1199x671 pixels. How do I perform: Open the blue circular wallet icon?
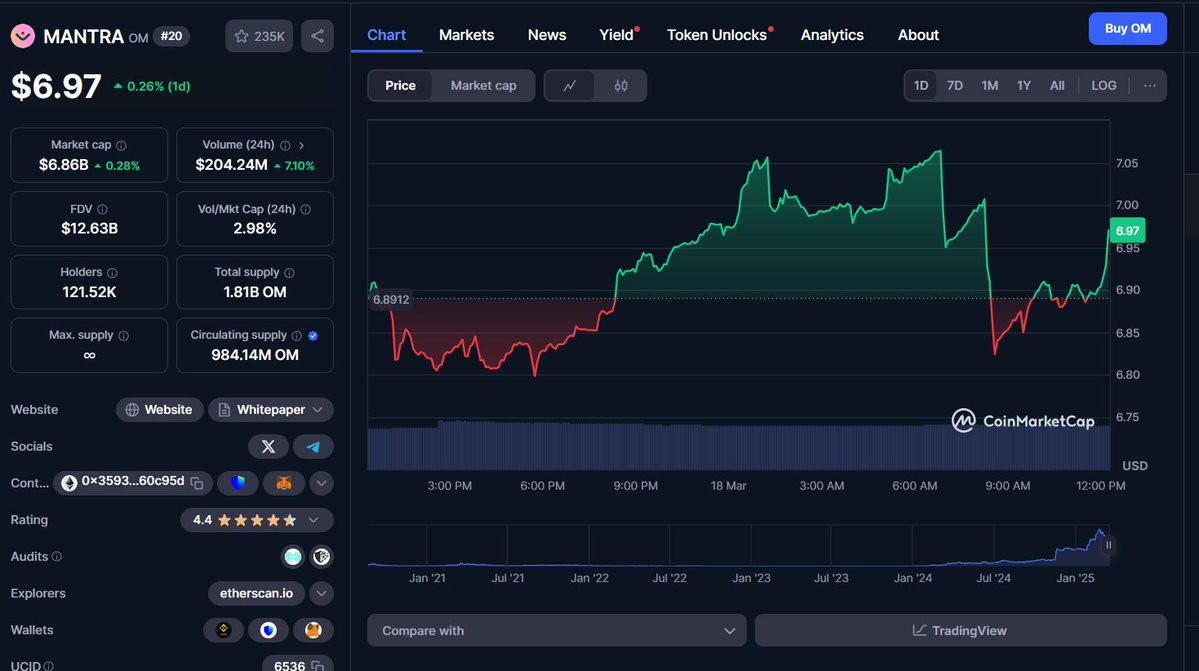coord(268,630)
